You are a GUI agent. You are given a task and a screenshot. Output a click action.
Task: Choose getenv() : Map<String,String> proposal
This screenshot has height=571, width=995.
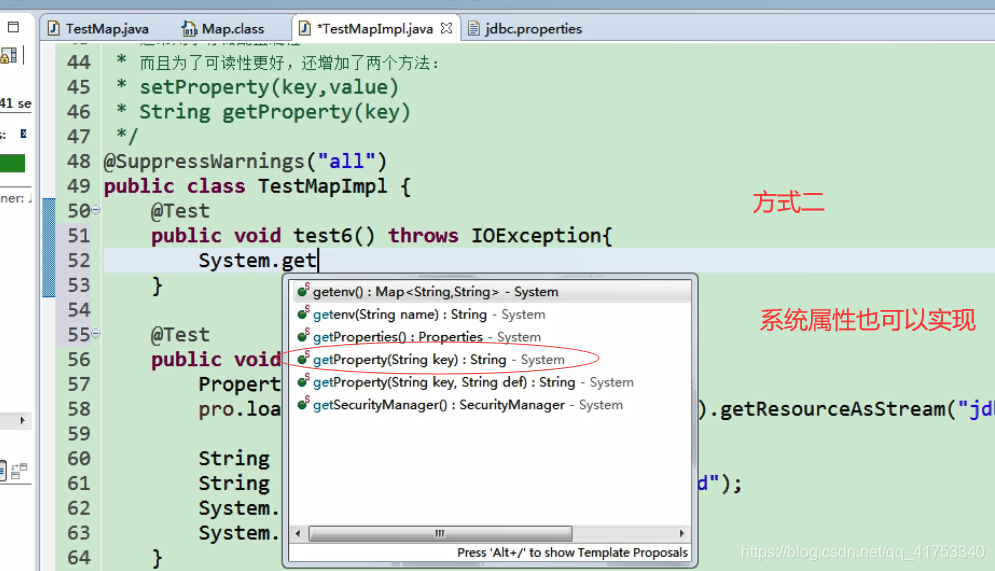pos(490,292)
